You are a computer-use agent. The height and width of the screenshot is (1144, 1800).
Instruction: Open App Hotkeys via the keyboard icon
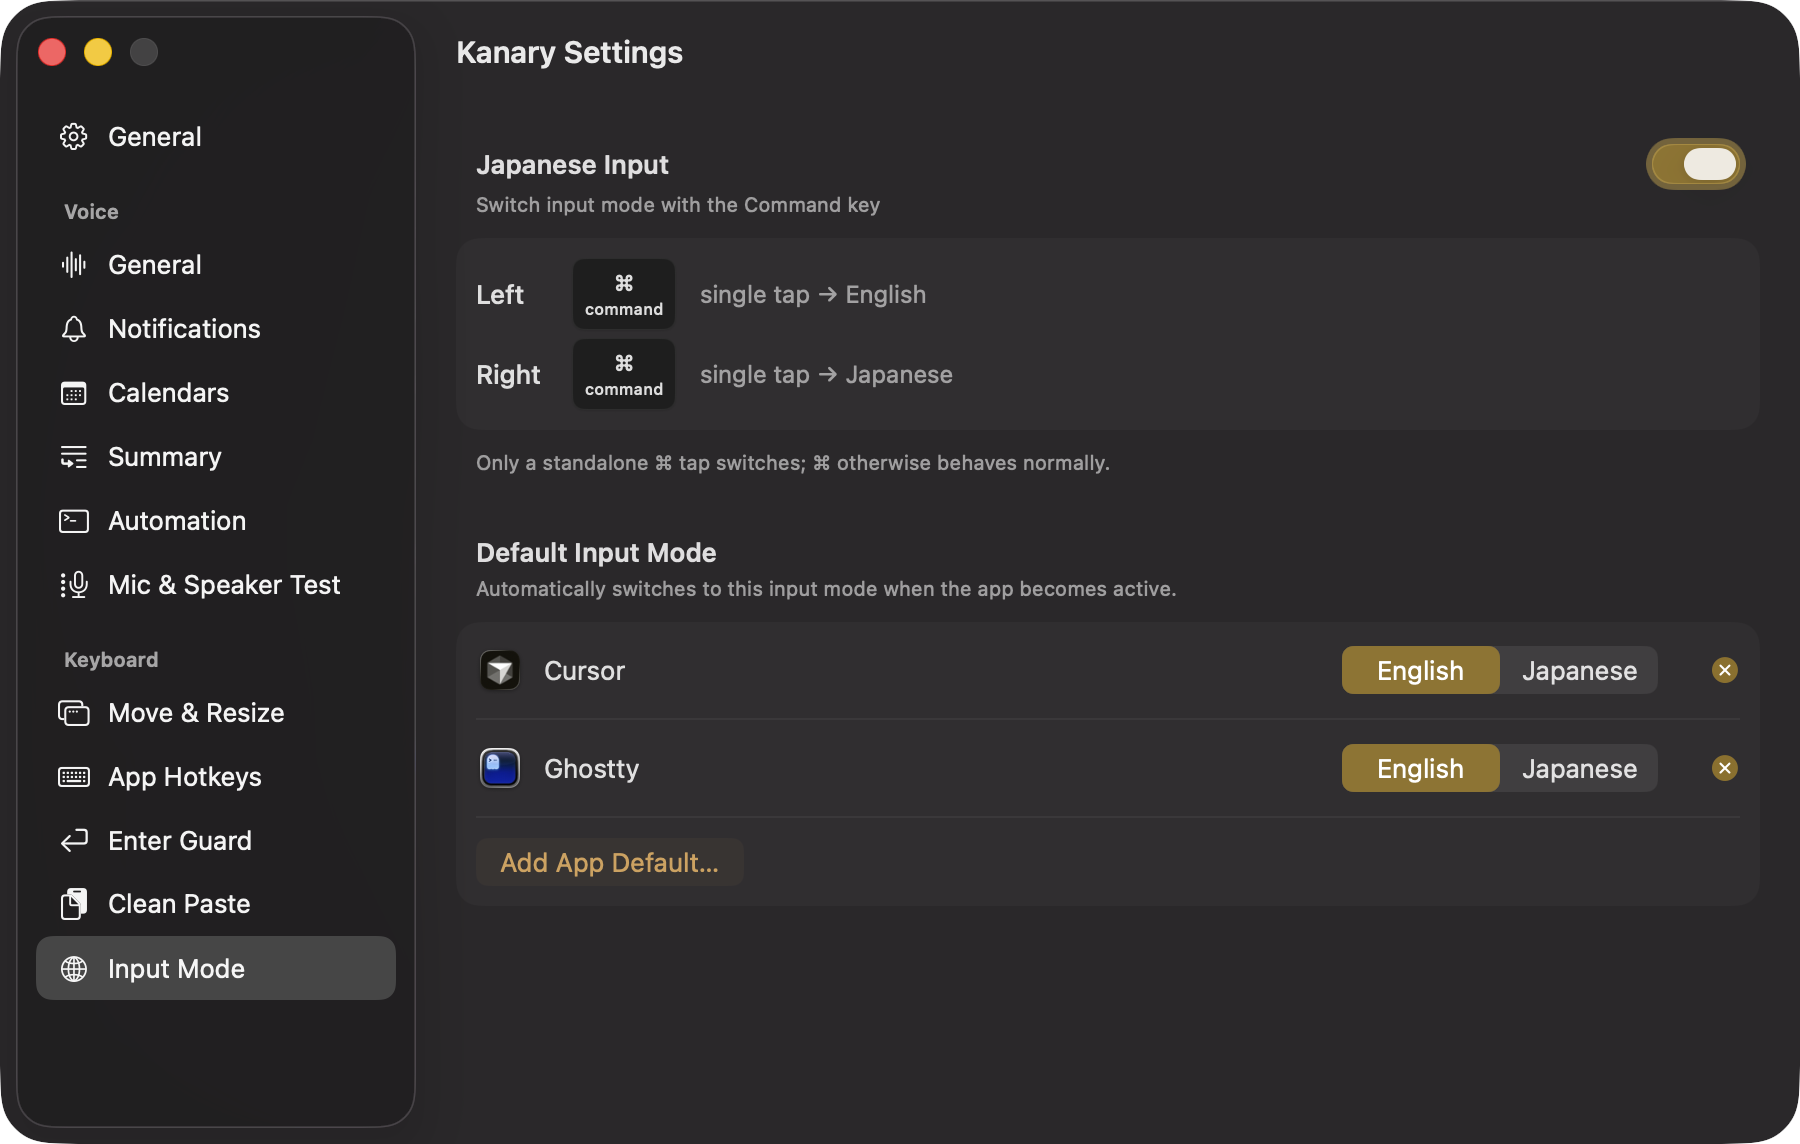tap(74, 777)
